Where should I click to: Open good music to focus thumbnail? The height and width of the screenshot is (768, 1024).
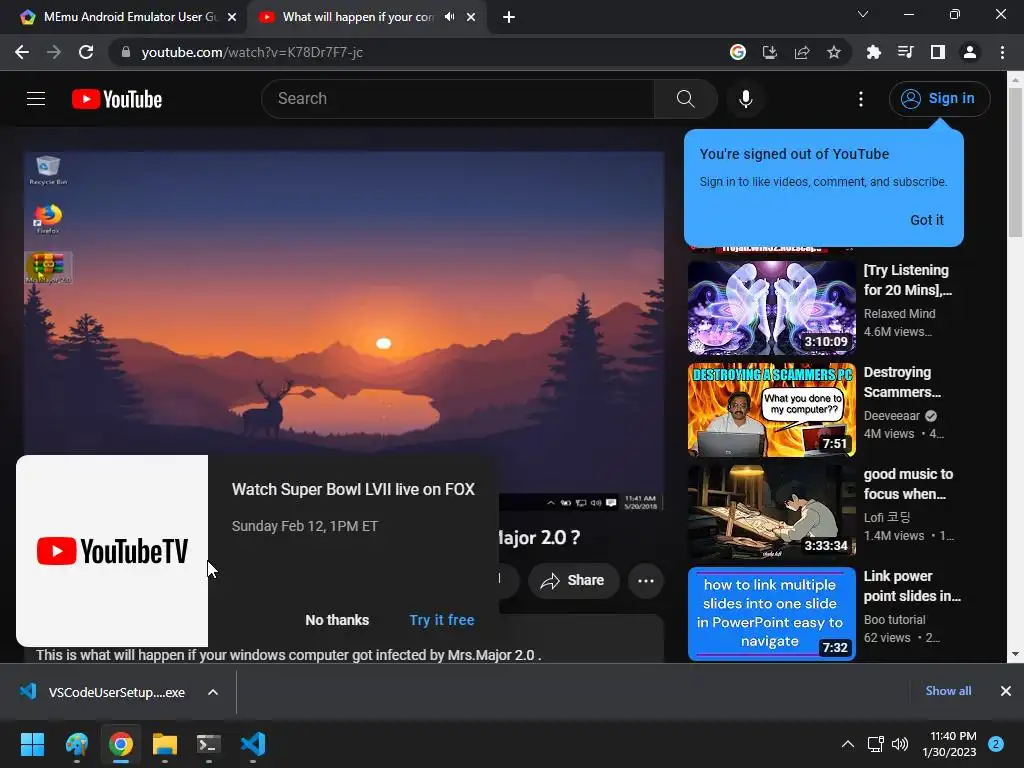(x=771, y=511)
